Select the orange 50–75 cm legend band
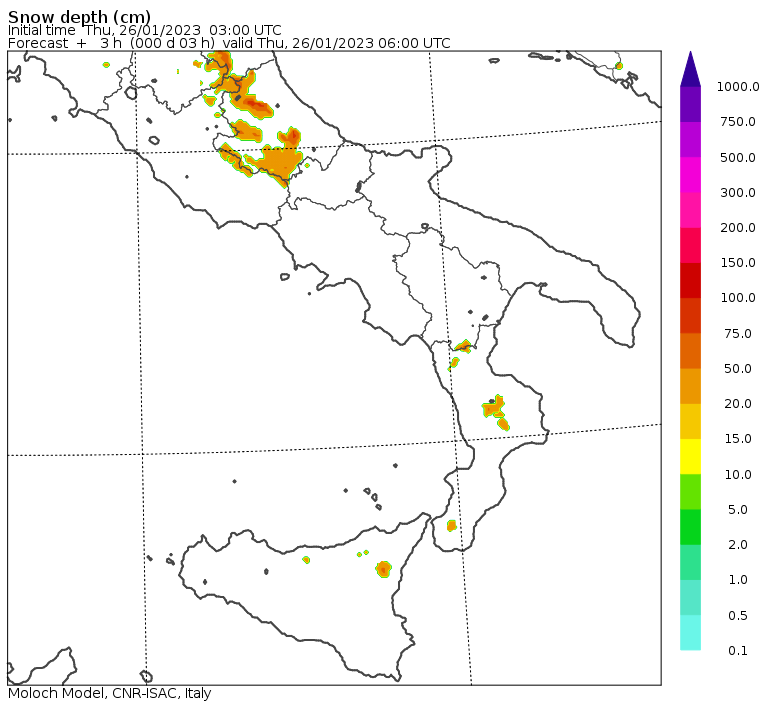 (x=690, y=351)
